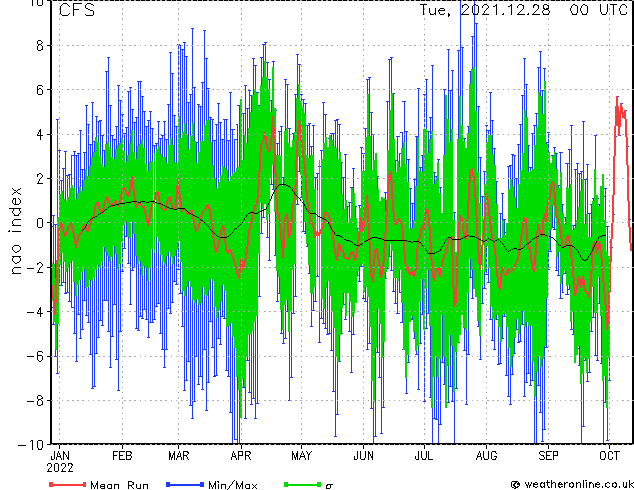Click the y-axis value 2
The image size is (634, 490).
(40, 179)
